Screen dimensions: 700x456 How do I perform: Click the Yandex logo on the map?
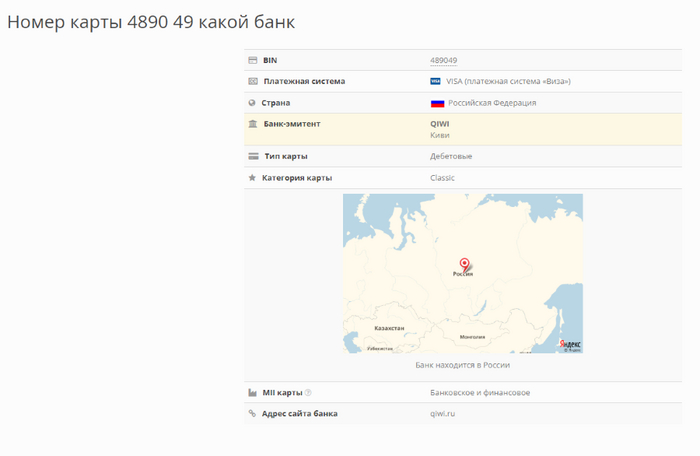pyautogui.click(x=569, y=343)
